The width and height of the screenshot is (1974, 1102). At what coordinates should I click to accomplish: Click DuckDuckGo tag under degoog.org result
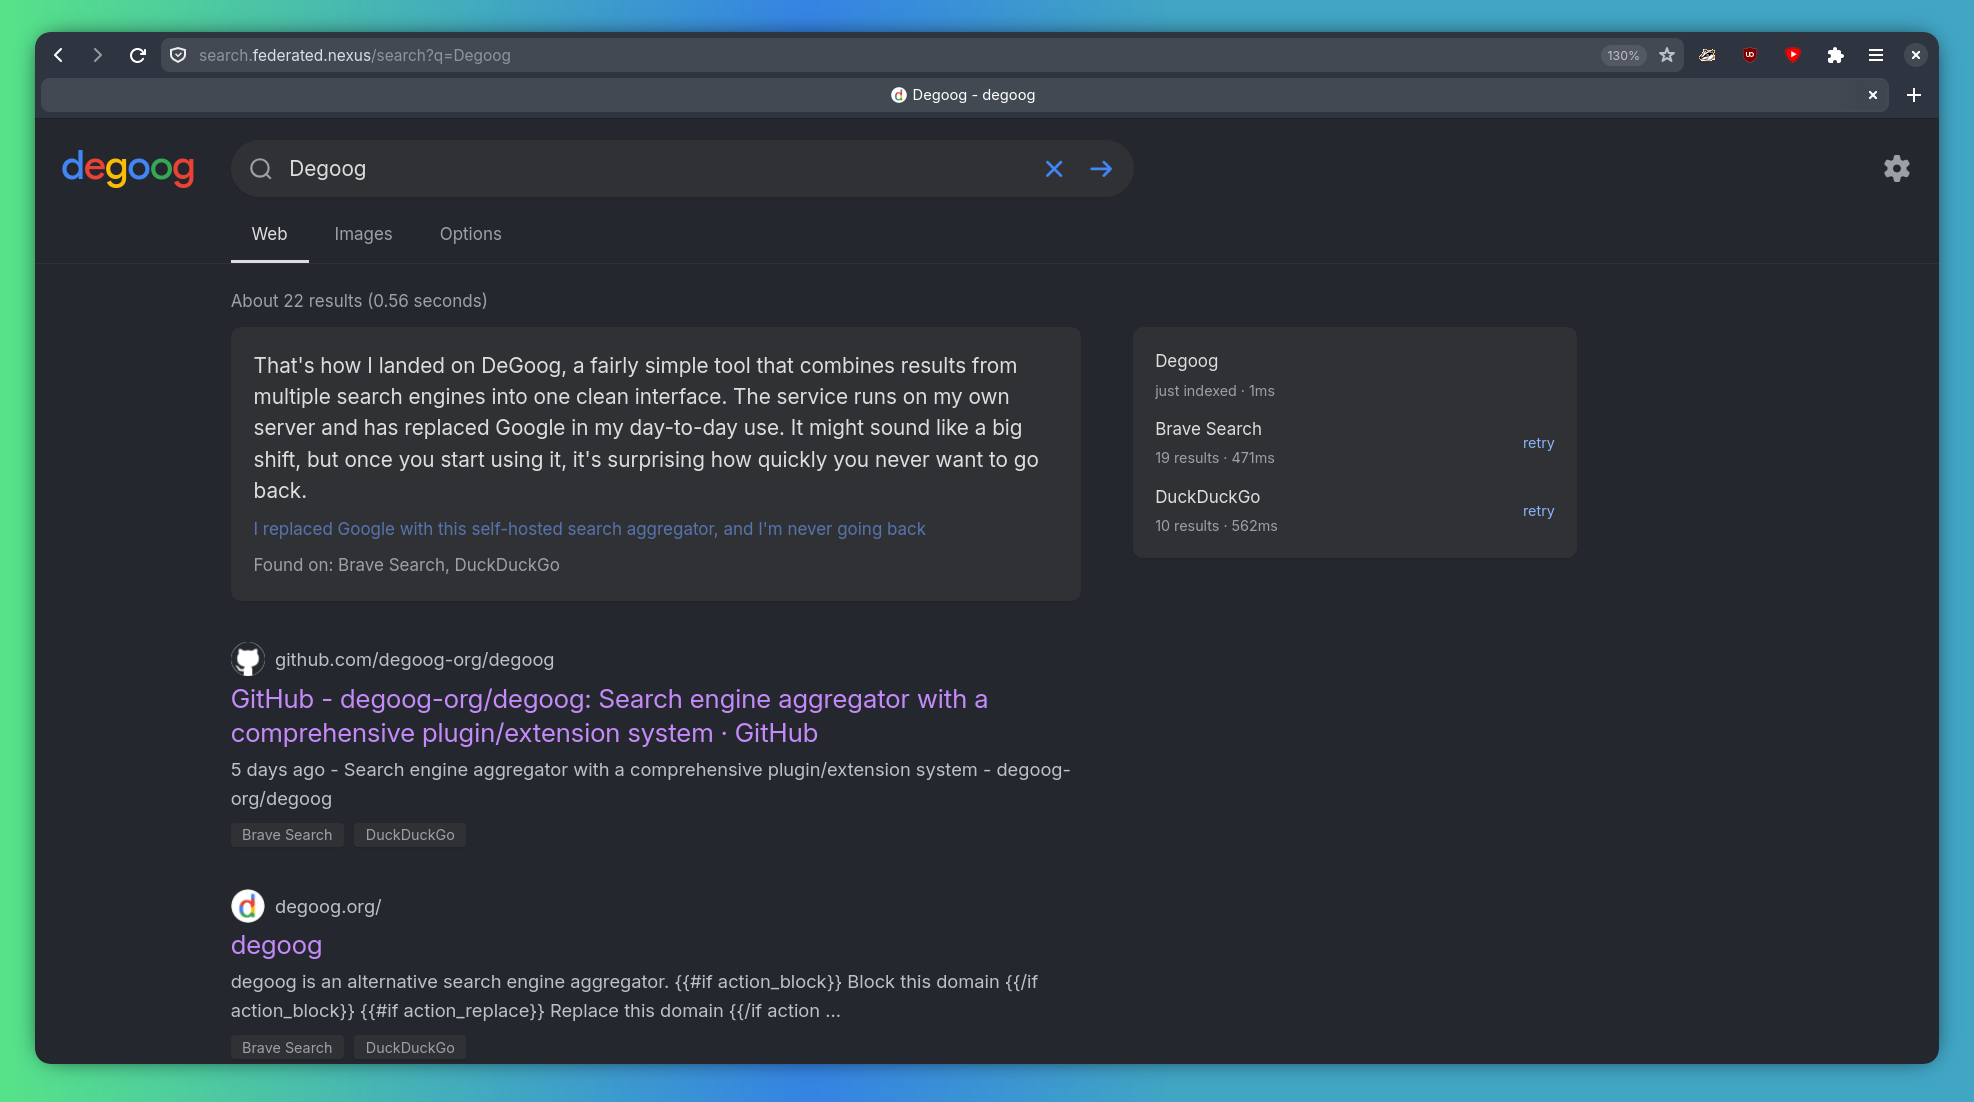pos(410,1047)
